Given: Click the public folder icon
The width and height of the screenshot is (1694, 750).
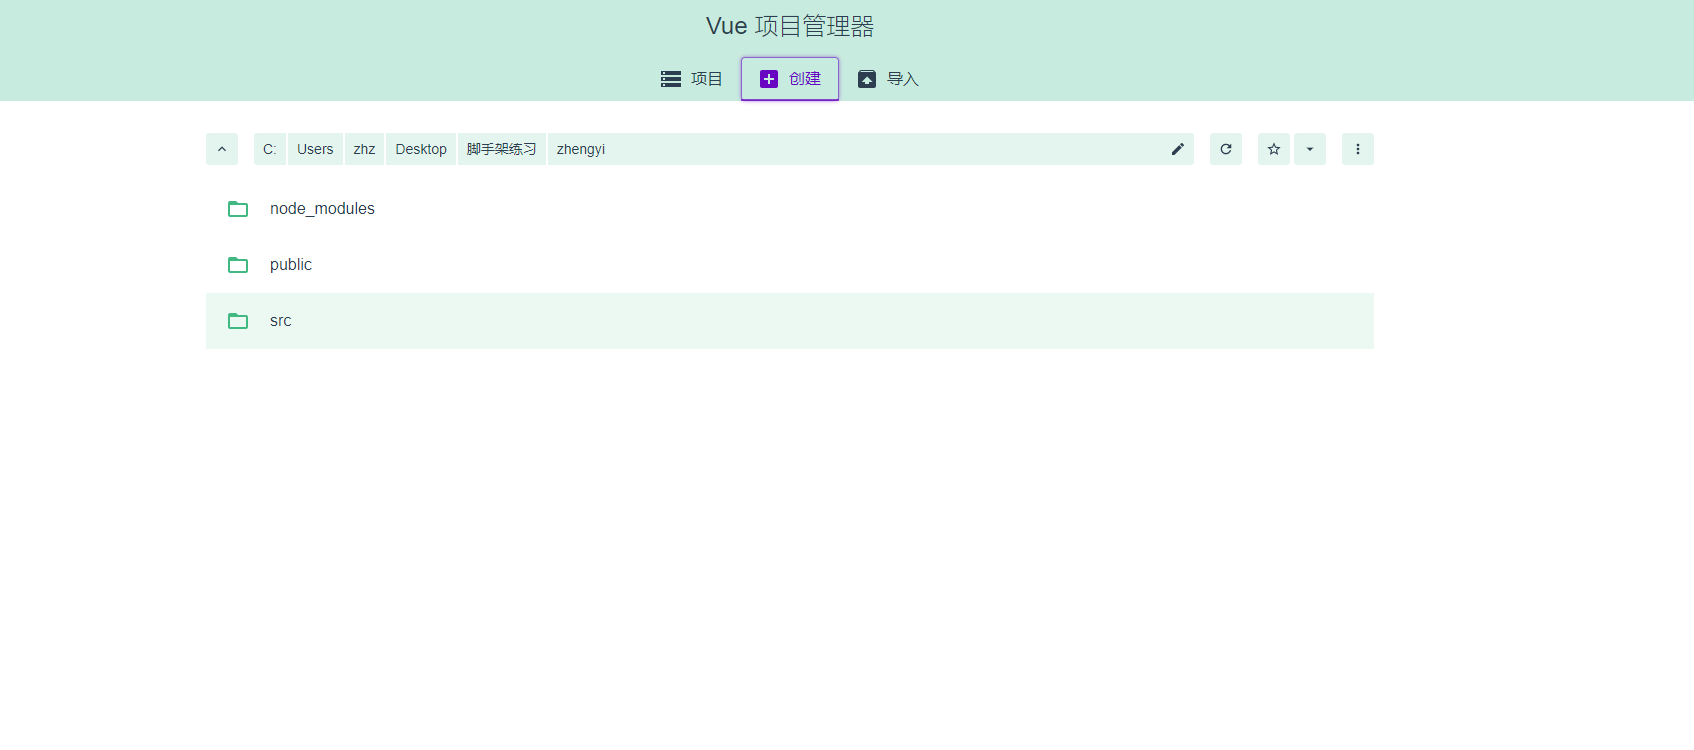Looking at the screenshot, I should pos(238,265).
